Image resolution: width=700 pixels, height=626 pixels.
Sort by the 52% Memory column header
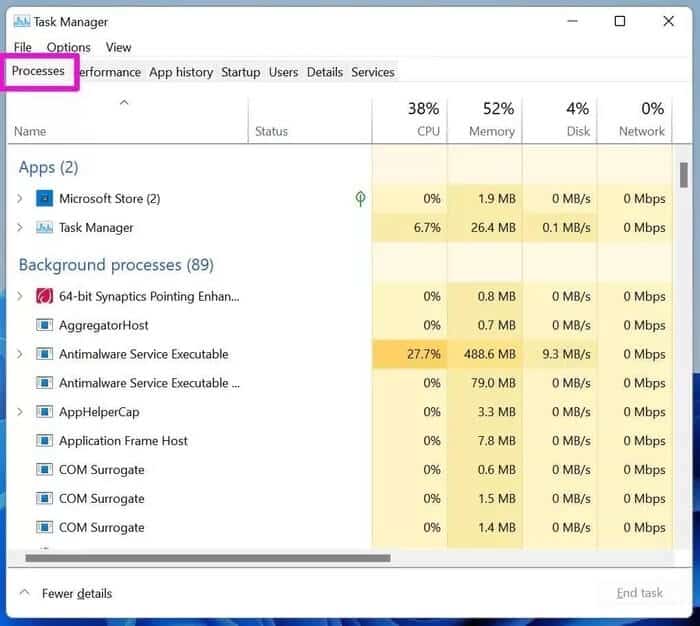485,119
